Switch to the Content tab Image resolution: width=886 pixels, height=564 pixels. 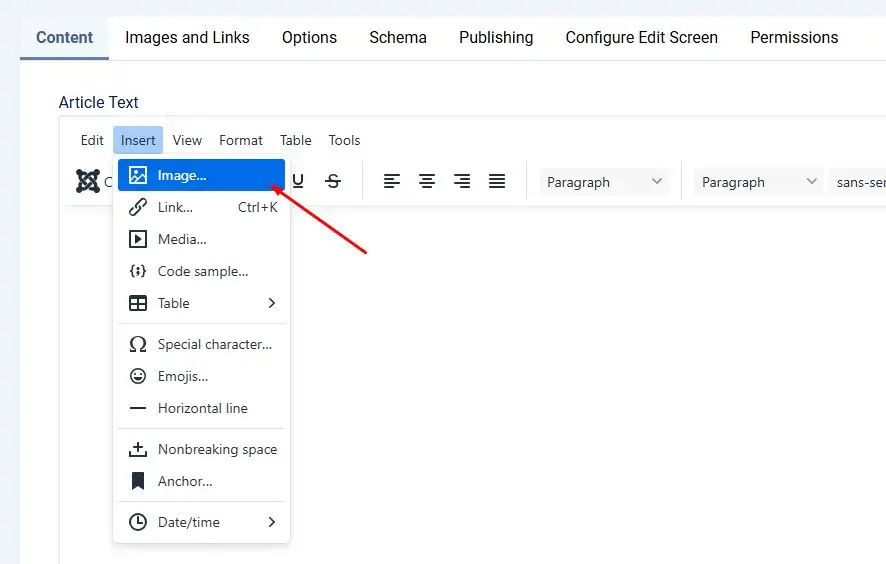point(64,37)
